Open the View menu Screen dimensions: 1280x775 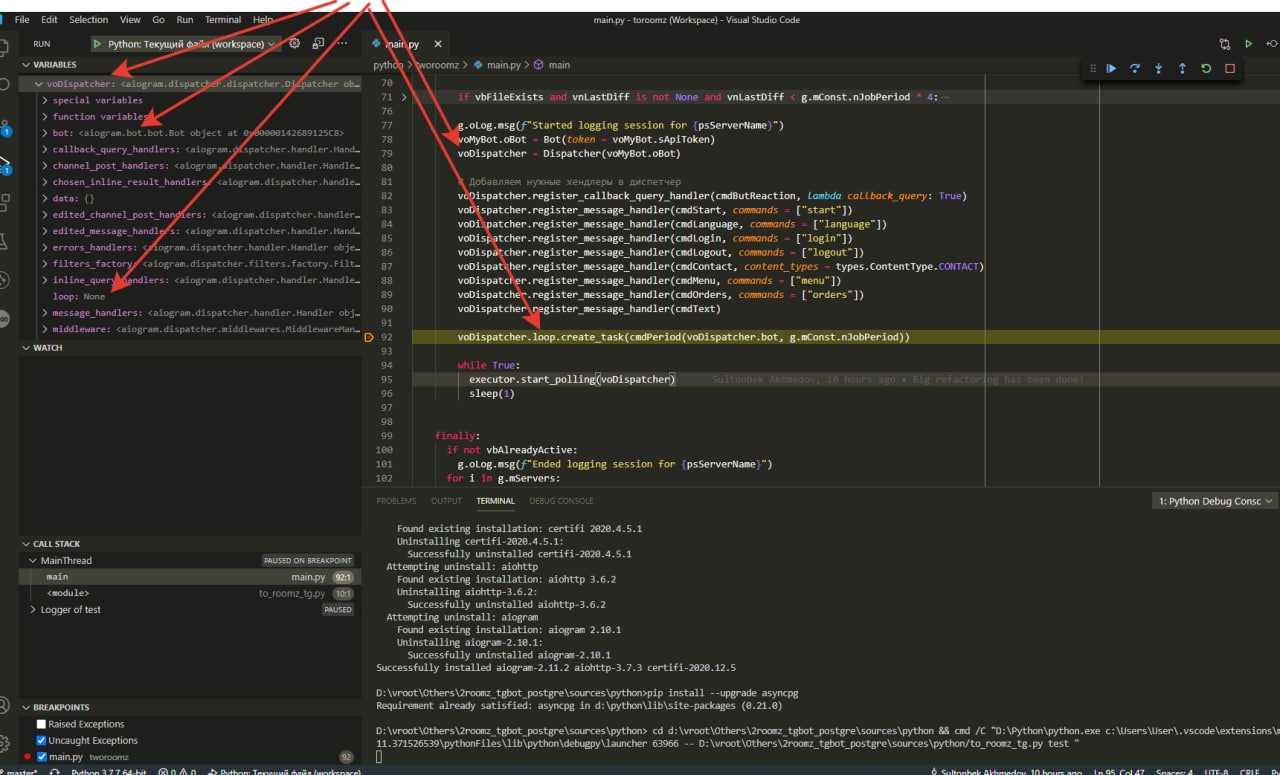tap(130, 20)
